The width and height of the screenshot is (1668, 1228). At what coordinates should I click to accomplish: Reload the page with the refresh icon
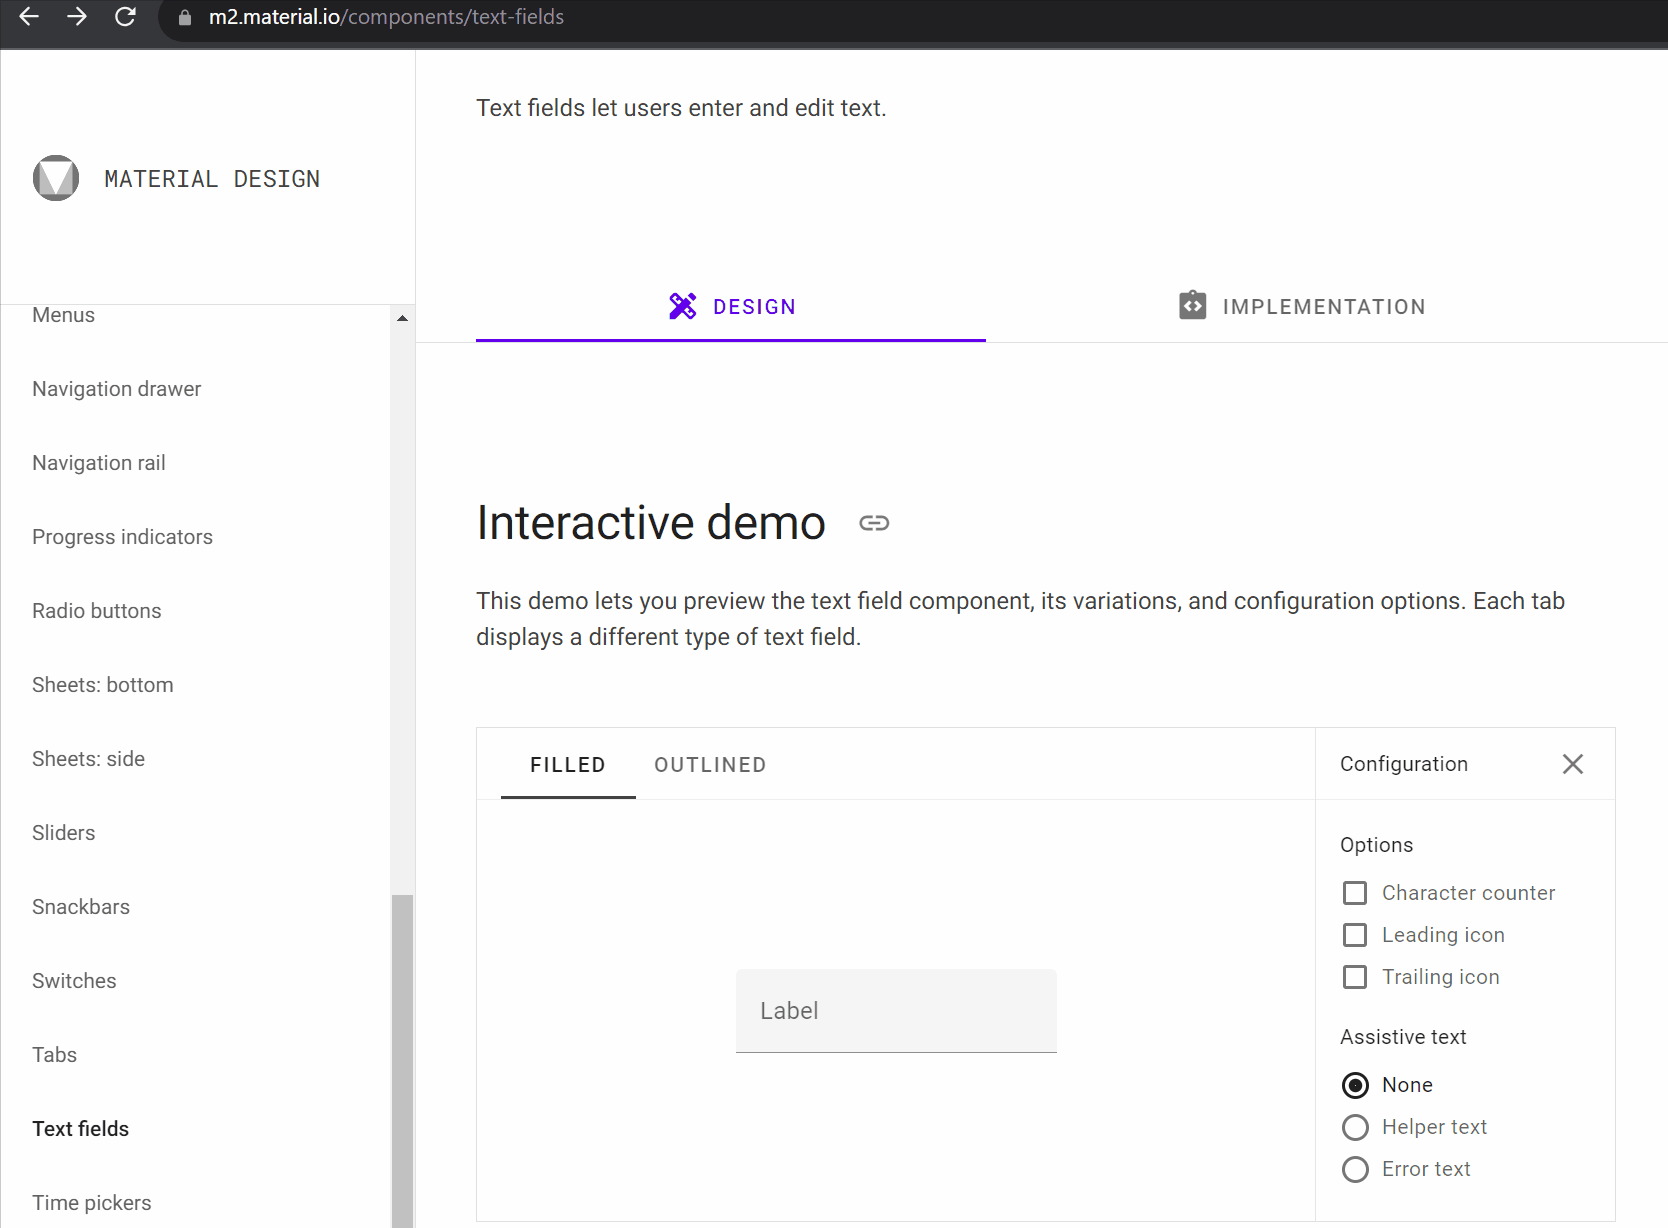click(125, 17)
